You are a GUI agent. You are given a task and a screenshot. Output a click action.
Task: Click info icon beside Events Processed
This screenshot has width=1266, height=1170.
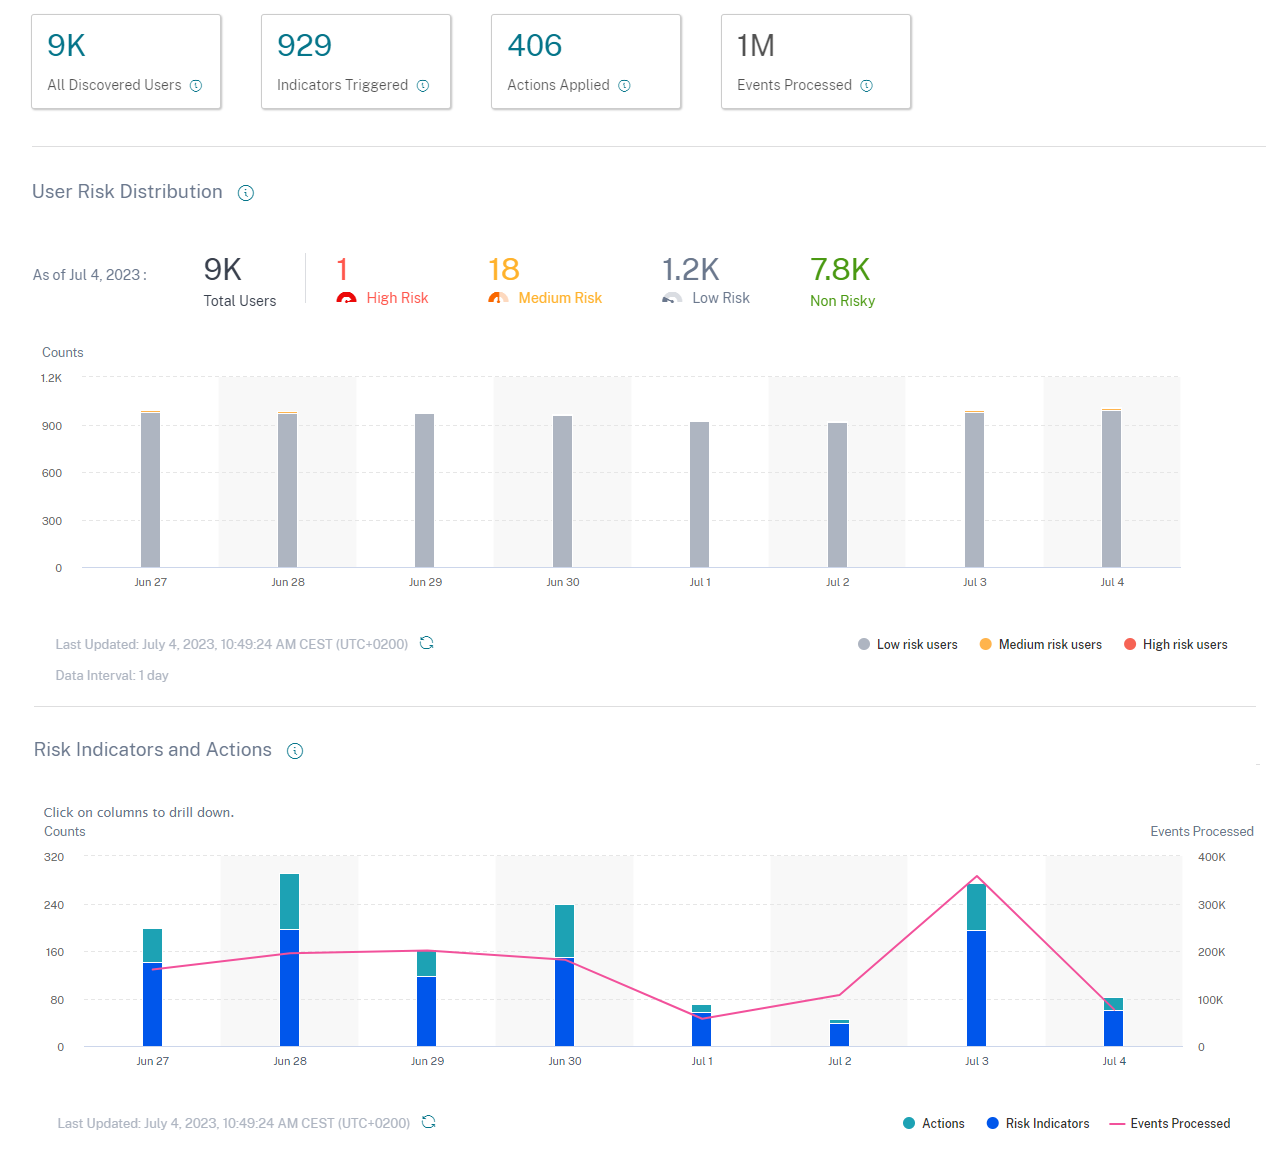[867, 86]
